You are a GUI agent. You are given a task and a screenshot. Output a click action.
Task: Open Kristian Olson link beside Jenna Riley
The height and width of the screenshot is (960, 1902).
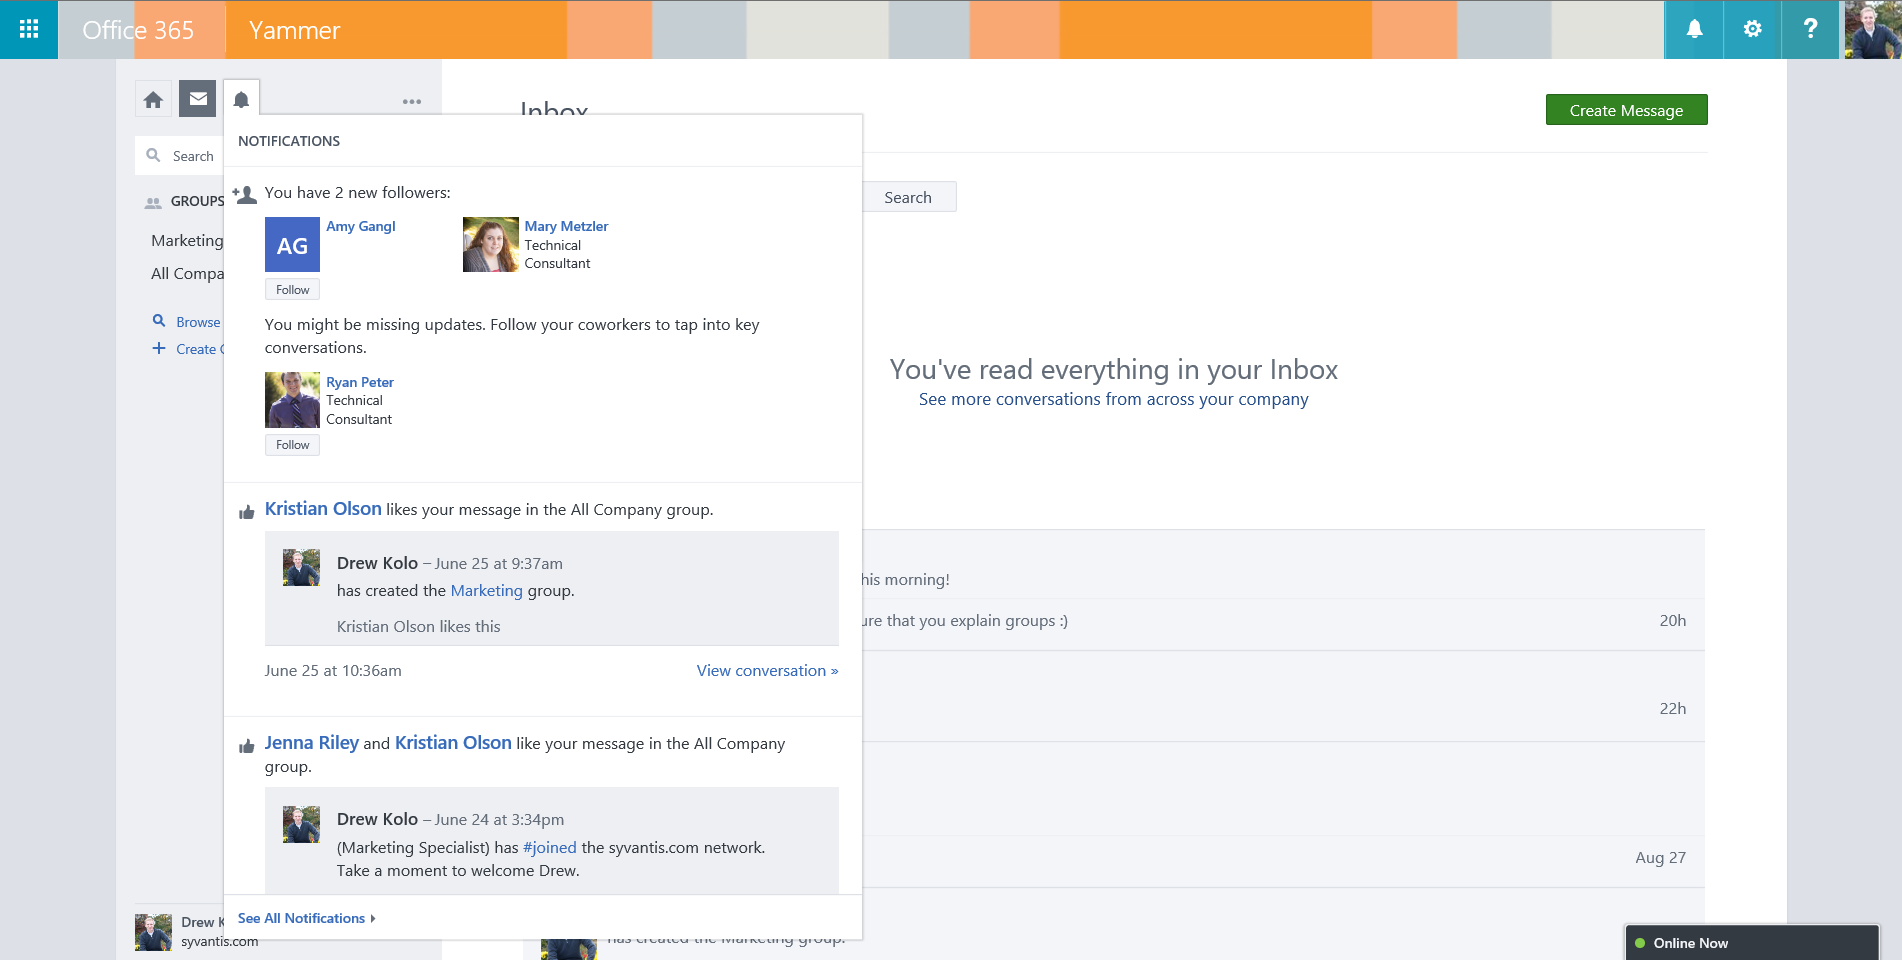pyautogui.click(x=453, y=742)
